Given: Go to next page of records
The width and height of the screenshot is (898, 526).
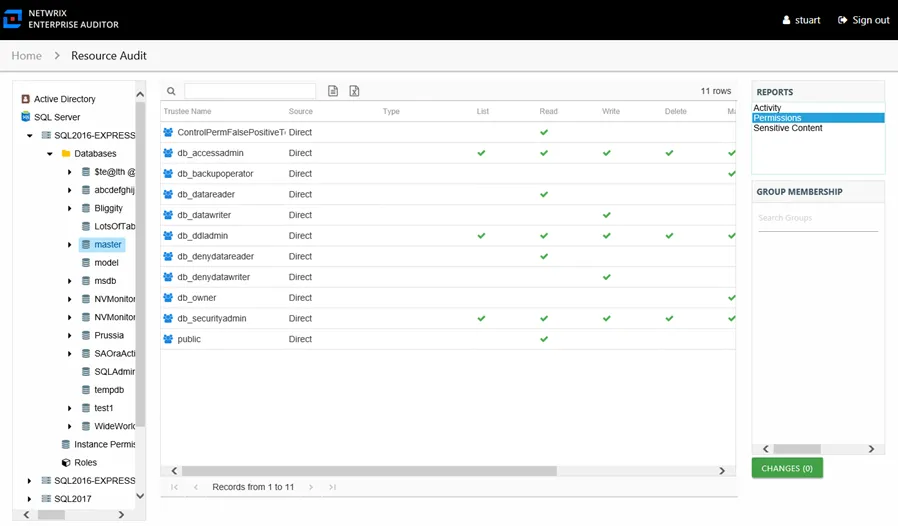Looking at the screenshot, I should [311, 487].
